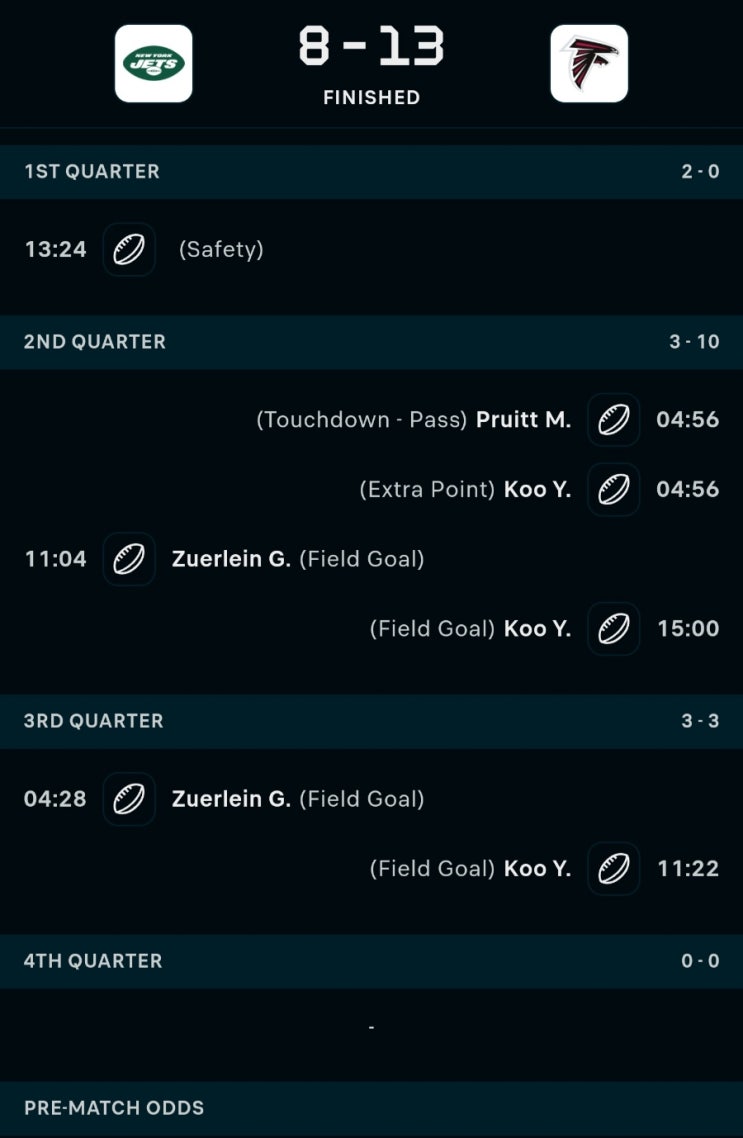Click the football icon for the 11:22 Koo field goal
Image resolution: width=743 pixels, height=1138 pixels.
613,869
